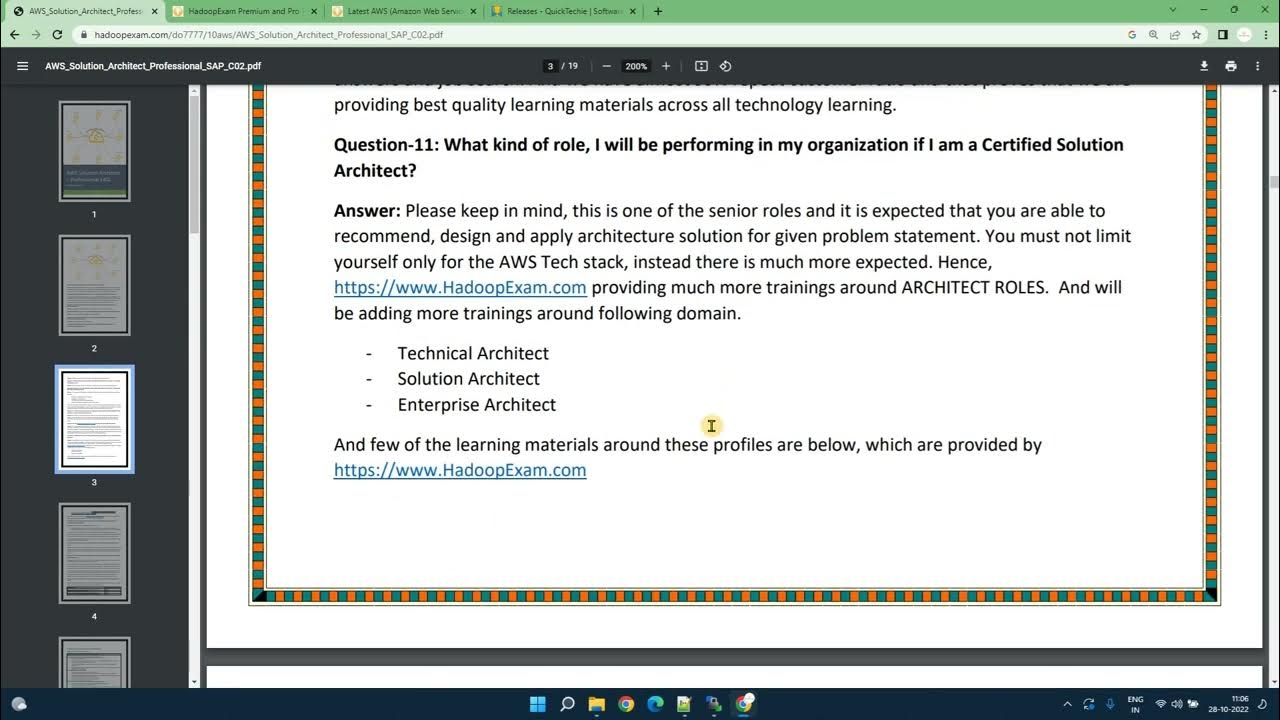The height and width of the screenshot is (720, 1280).
Task: Show hidden system tray icons
Action: coord(1067,704)
